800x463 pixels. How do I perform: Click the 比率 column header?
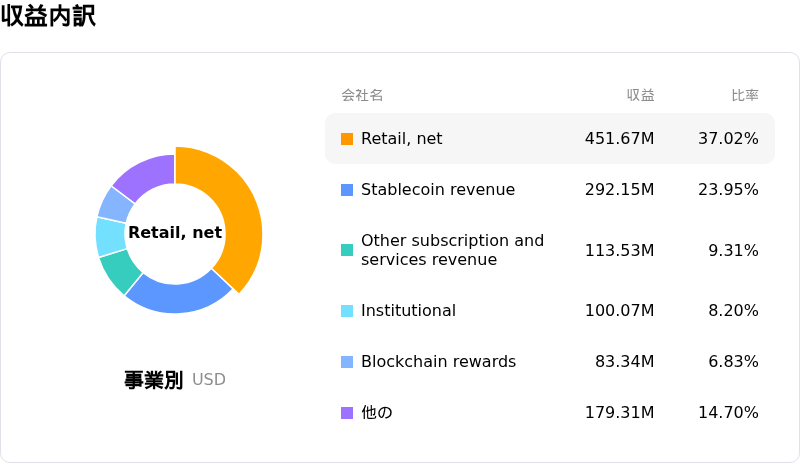pos(745,95)
